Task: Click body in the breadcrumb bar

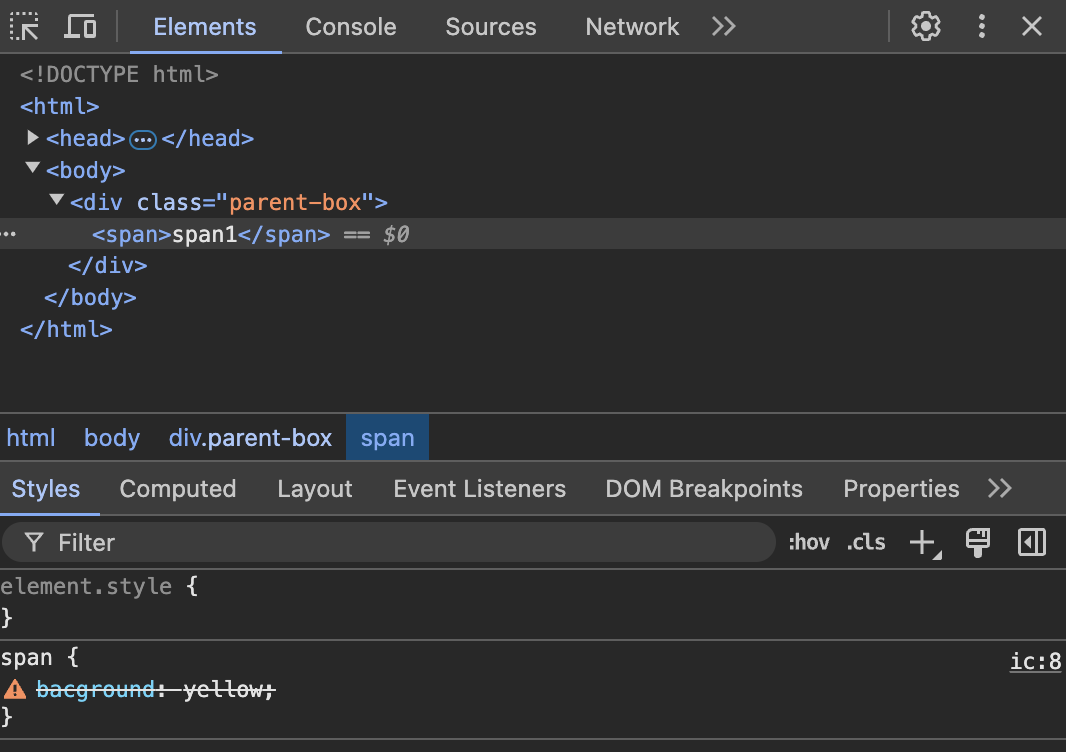Action: tap(111, 438)
